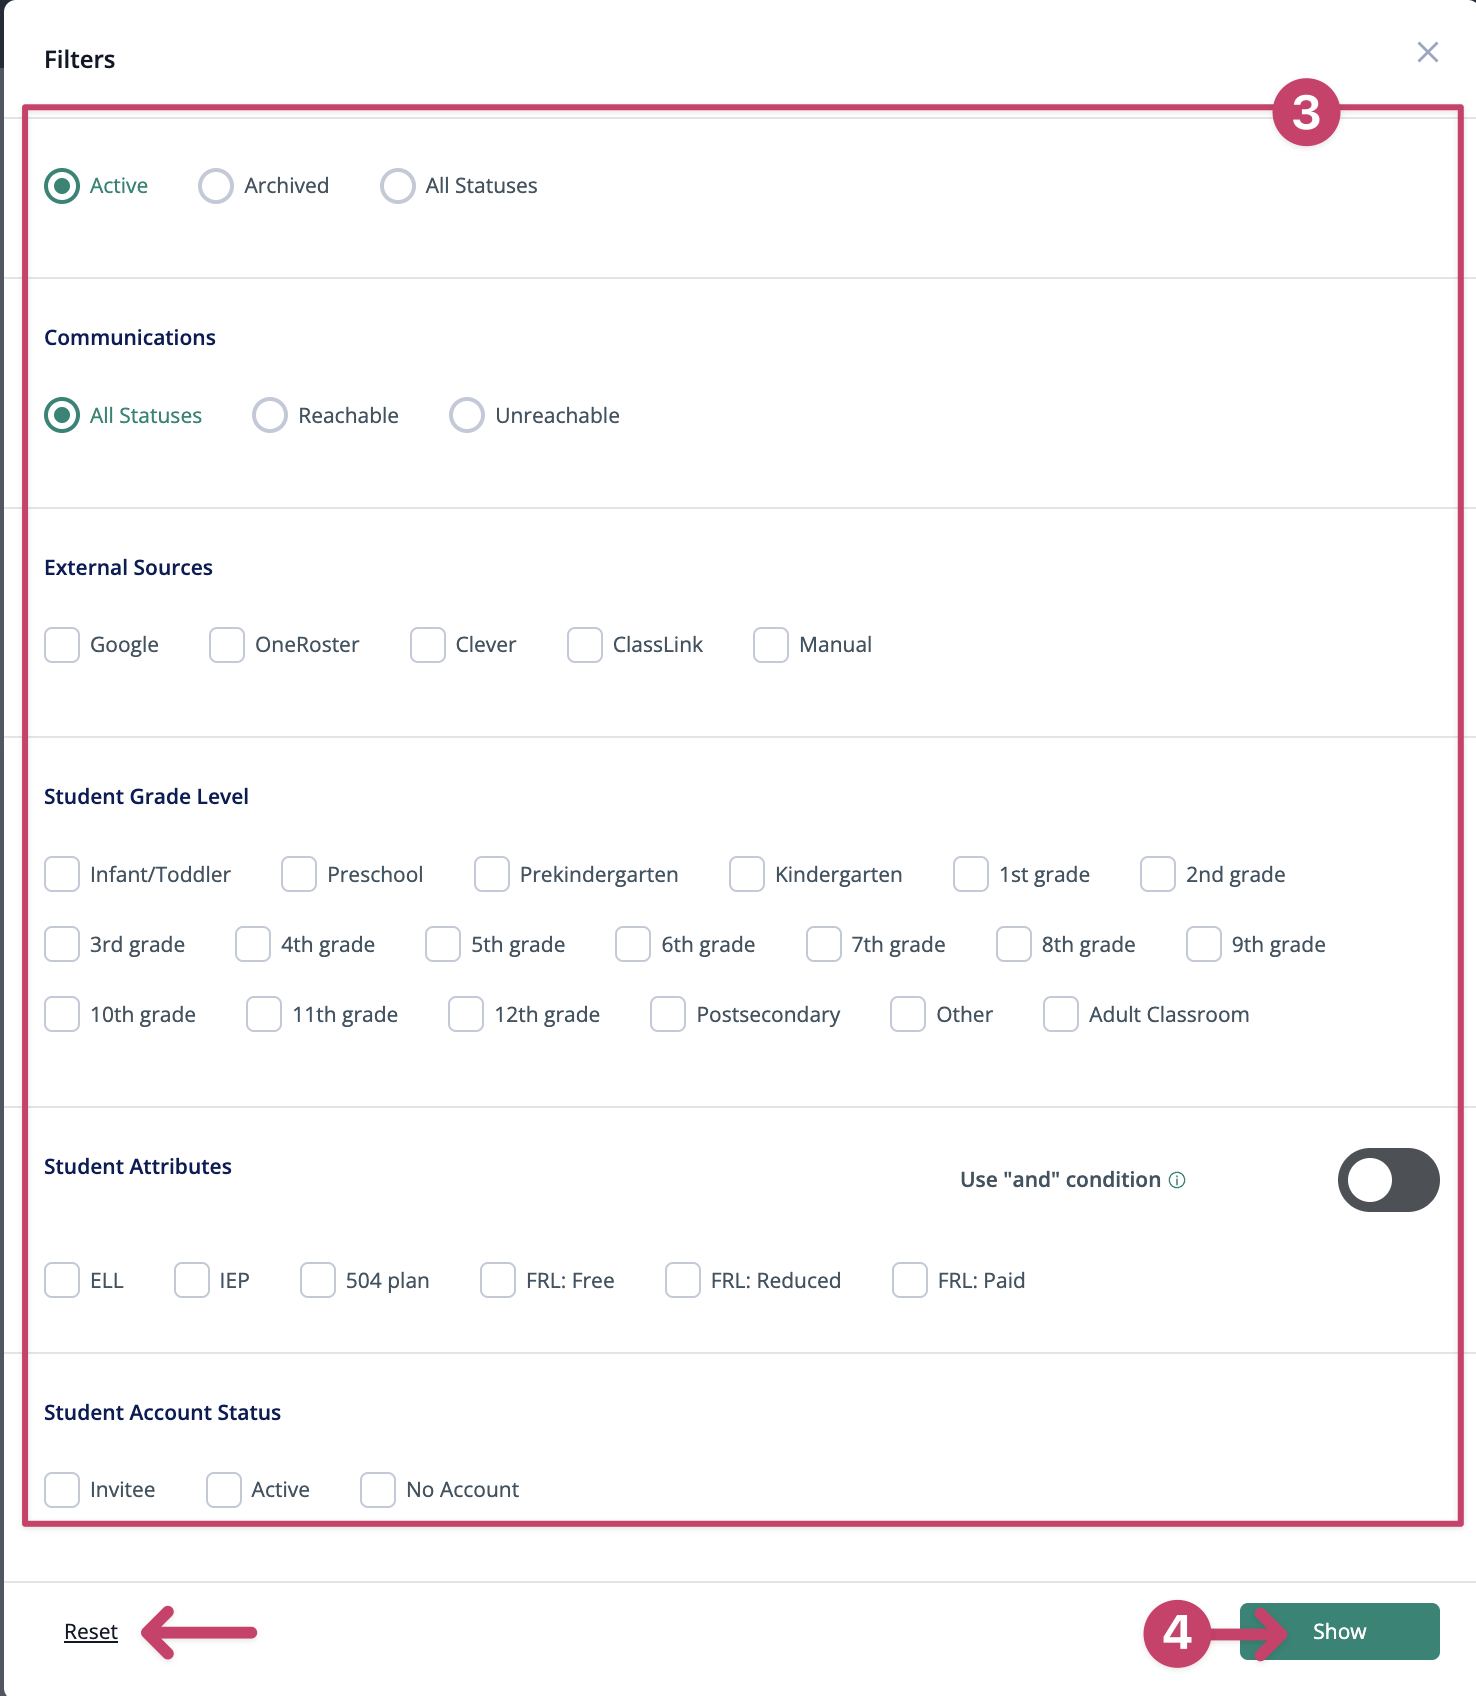Select the Archived status radio button
1476x1696 pixels.
216,186
